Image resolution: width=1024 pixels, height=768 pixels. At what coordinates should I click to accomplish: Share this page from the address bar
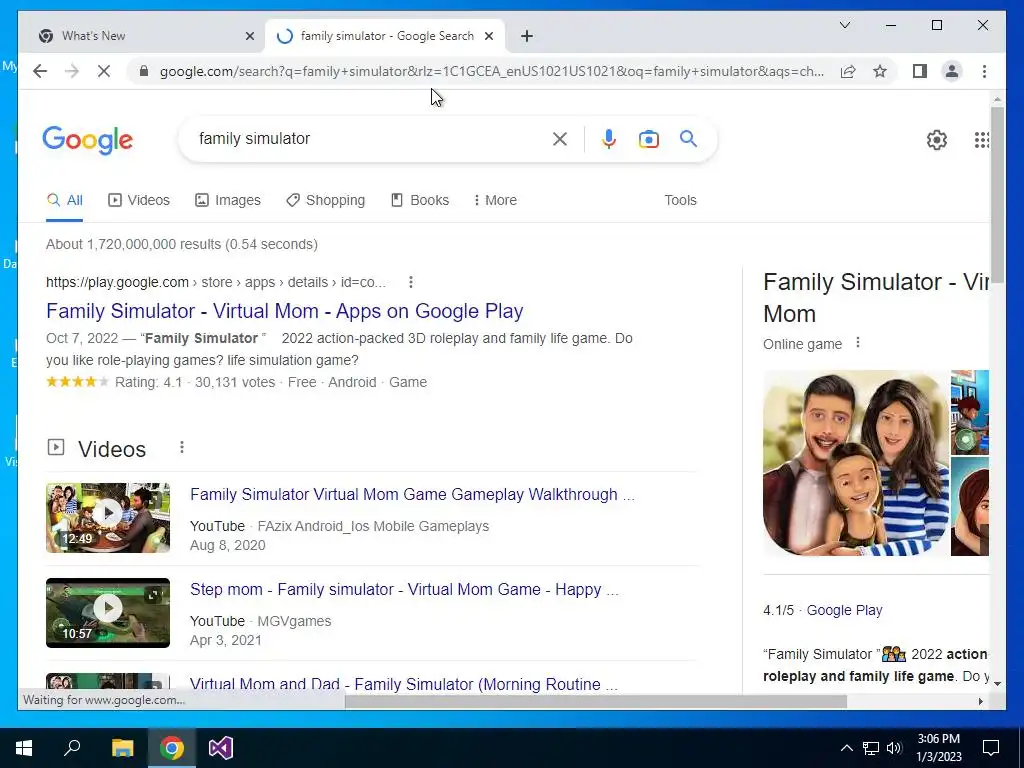coord(848,71)
